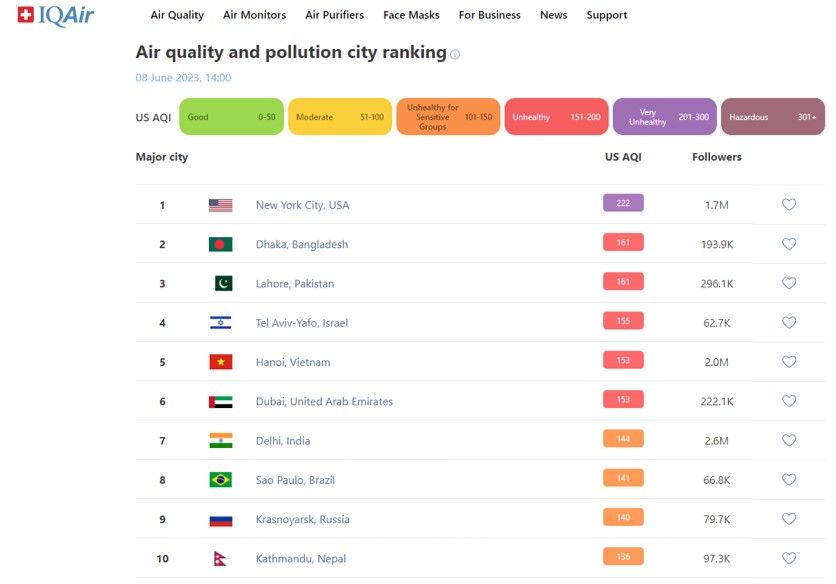Favorite Delhi, India with heart icon

(x=789, y=441)
